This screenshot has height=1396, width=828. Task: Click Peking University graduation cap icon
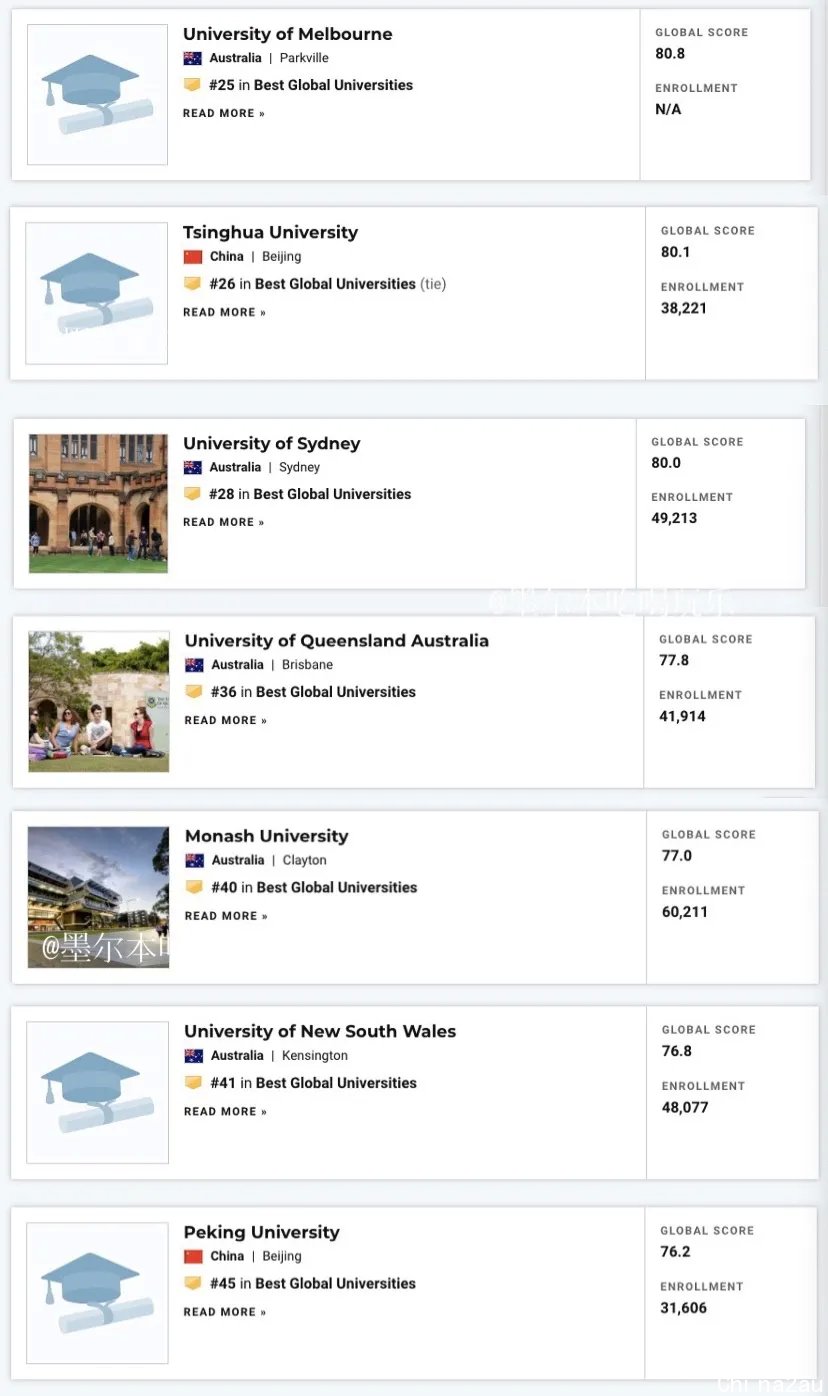click(x=97, y=1292)
